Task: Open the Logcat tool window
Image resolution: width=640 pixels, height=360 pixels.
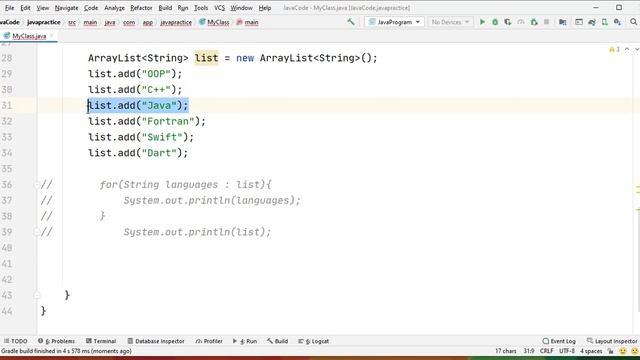Action: tap(313, 341)
